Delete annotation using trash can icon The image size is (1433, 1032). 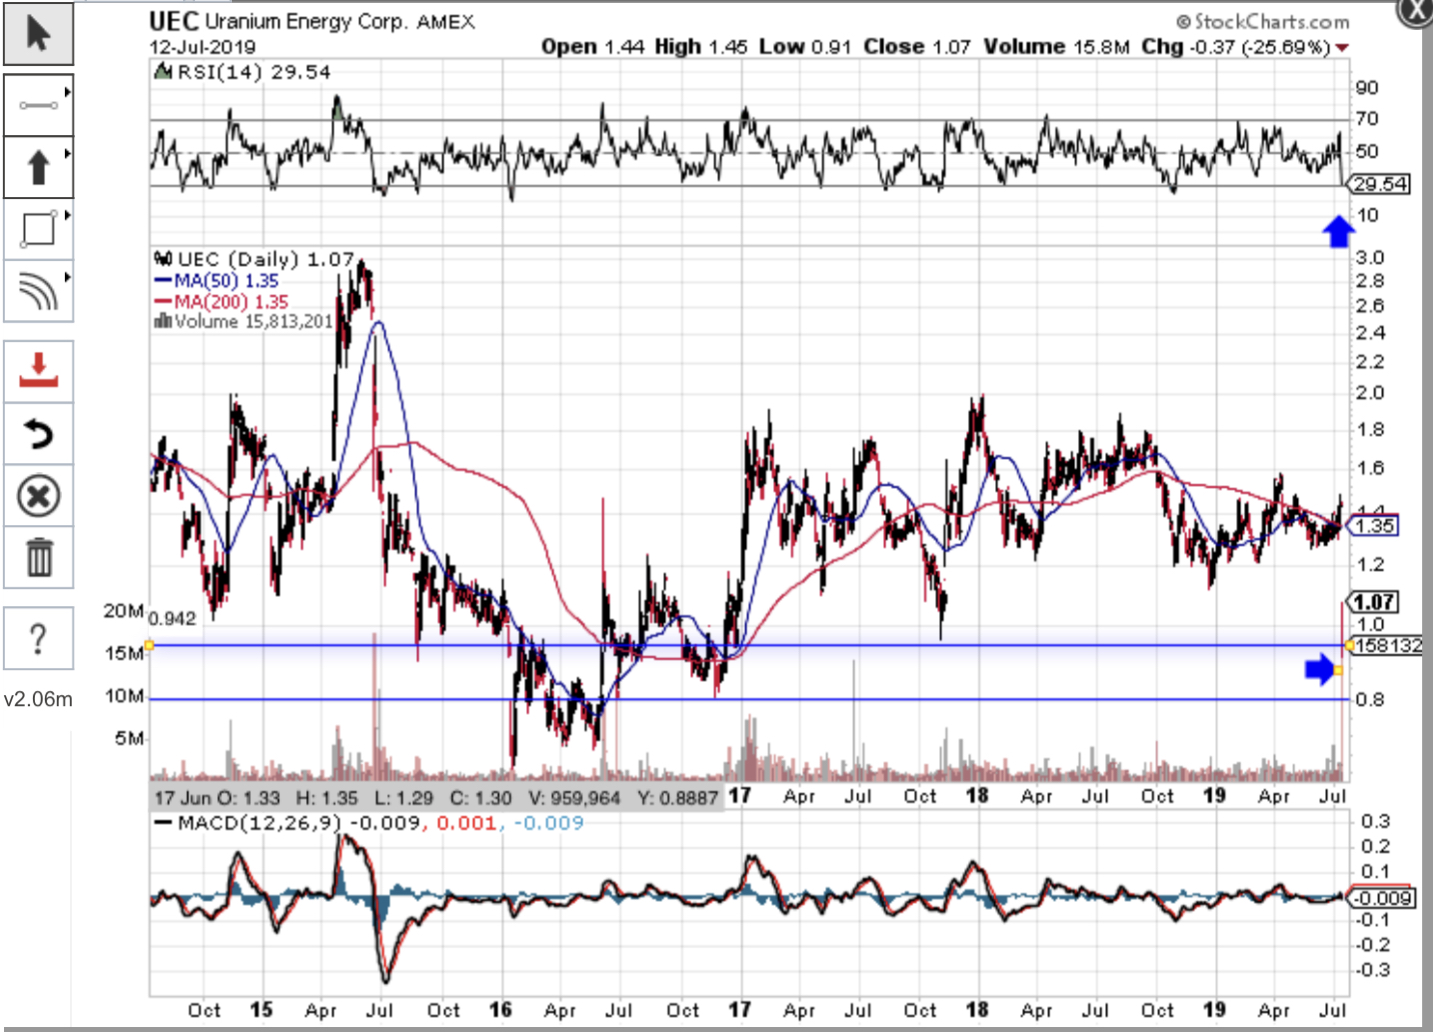pyautogui.click(x=38, y=557)
